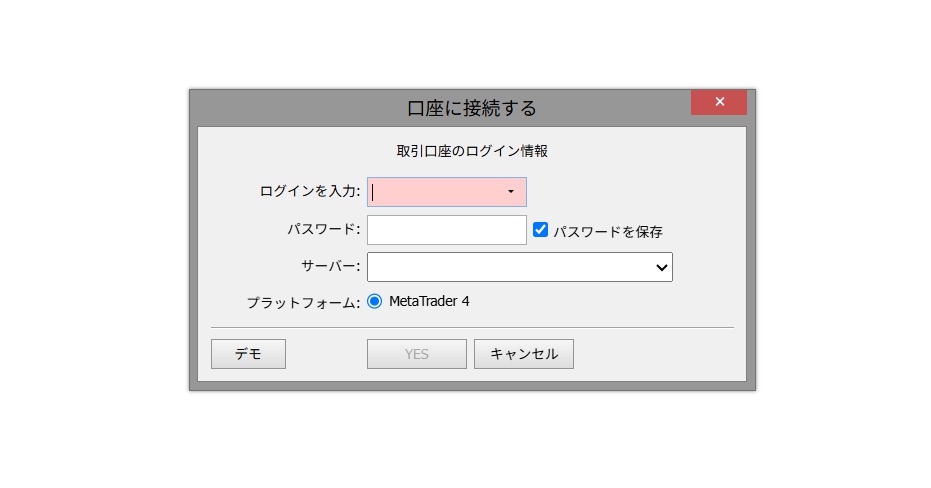
Task: Expand the server list chevron arrow
Action: click(x=660, y=267)
